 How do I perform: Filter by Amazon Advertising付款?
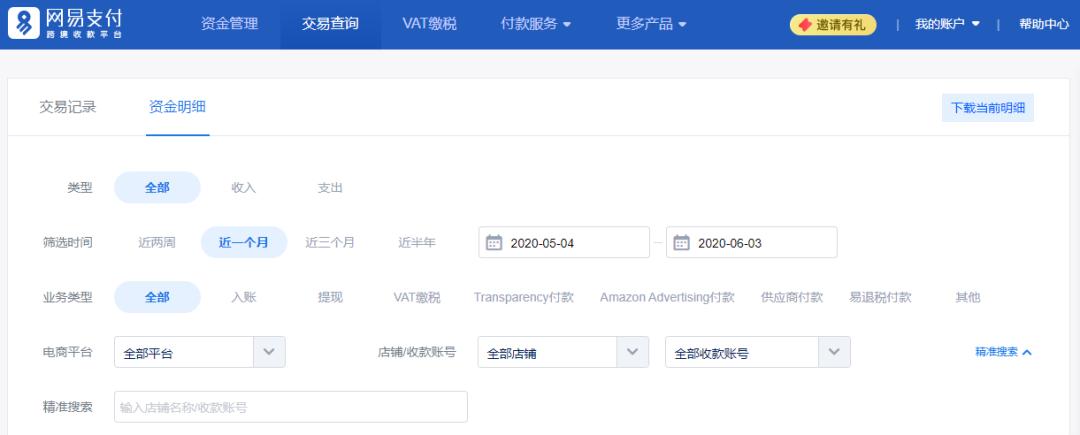coord(667,297)
